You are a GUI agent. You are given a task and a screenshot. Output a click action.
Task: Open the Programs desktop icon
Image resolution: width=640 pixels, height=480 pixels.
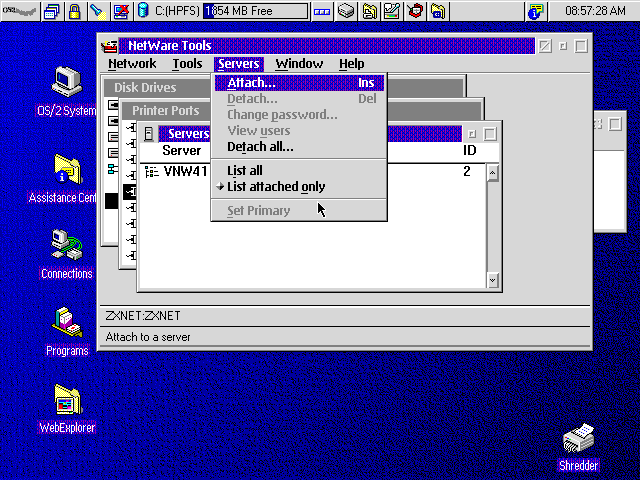click(x=67, y=322)
